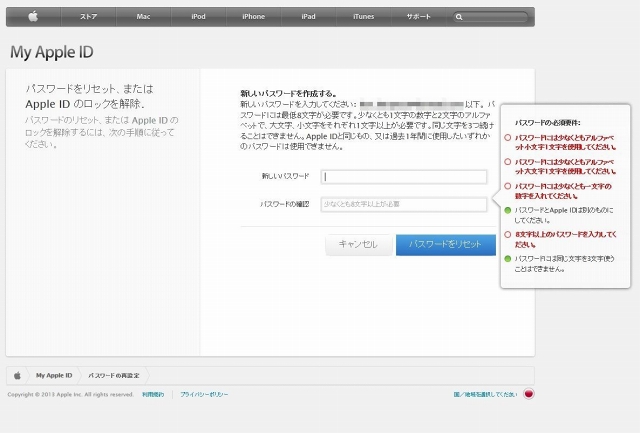
Task: Click the Apple icon in footer breadcrumb
Action: pyautogui.click(x=17, y=375)
